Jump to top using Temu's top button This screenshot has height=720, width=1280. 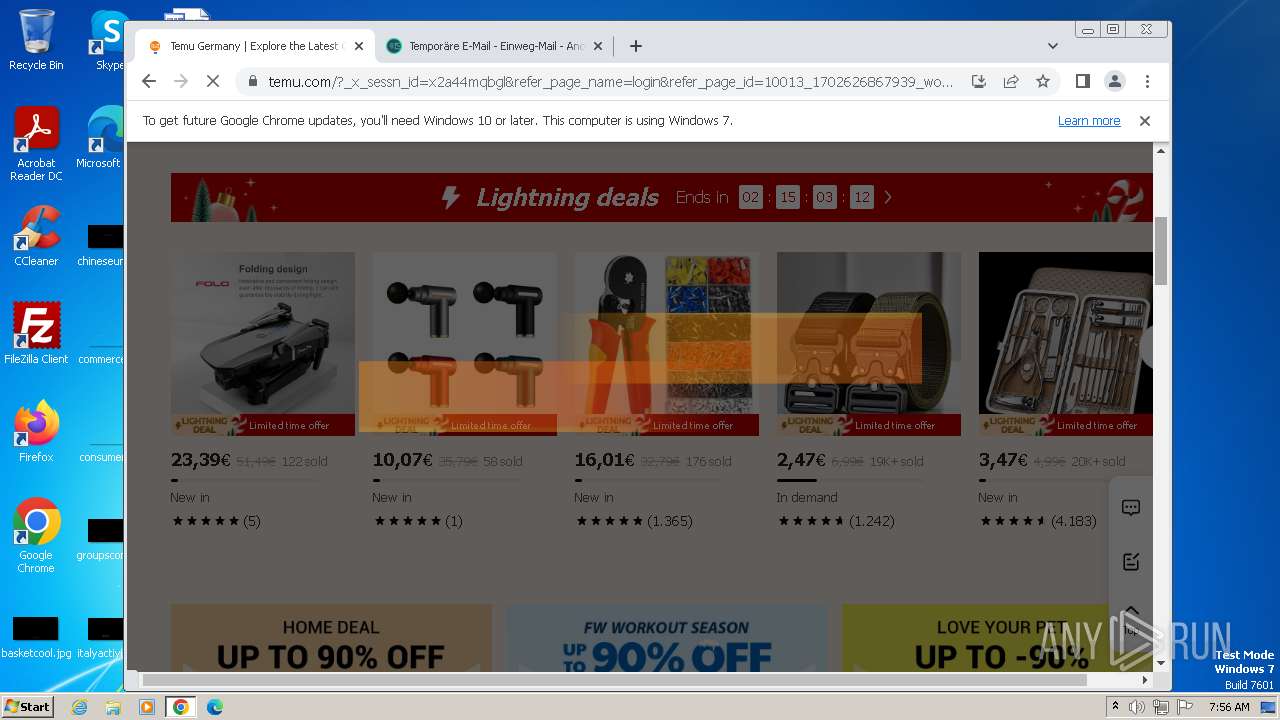tap(1131, 621)
